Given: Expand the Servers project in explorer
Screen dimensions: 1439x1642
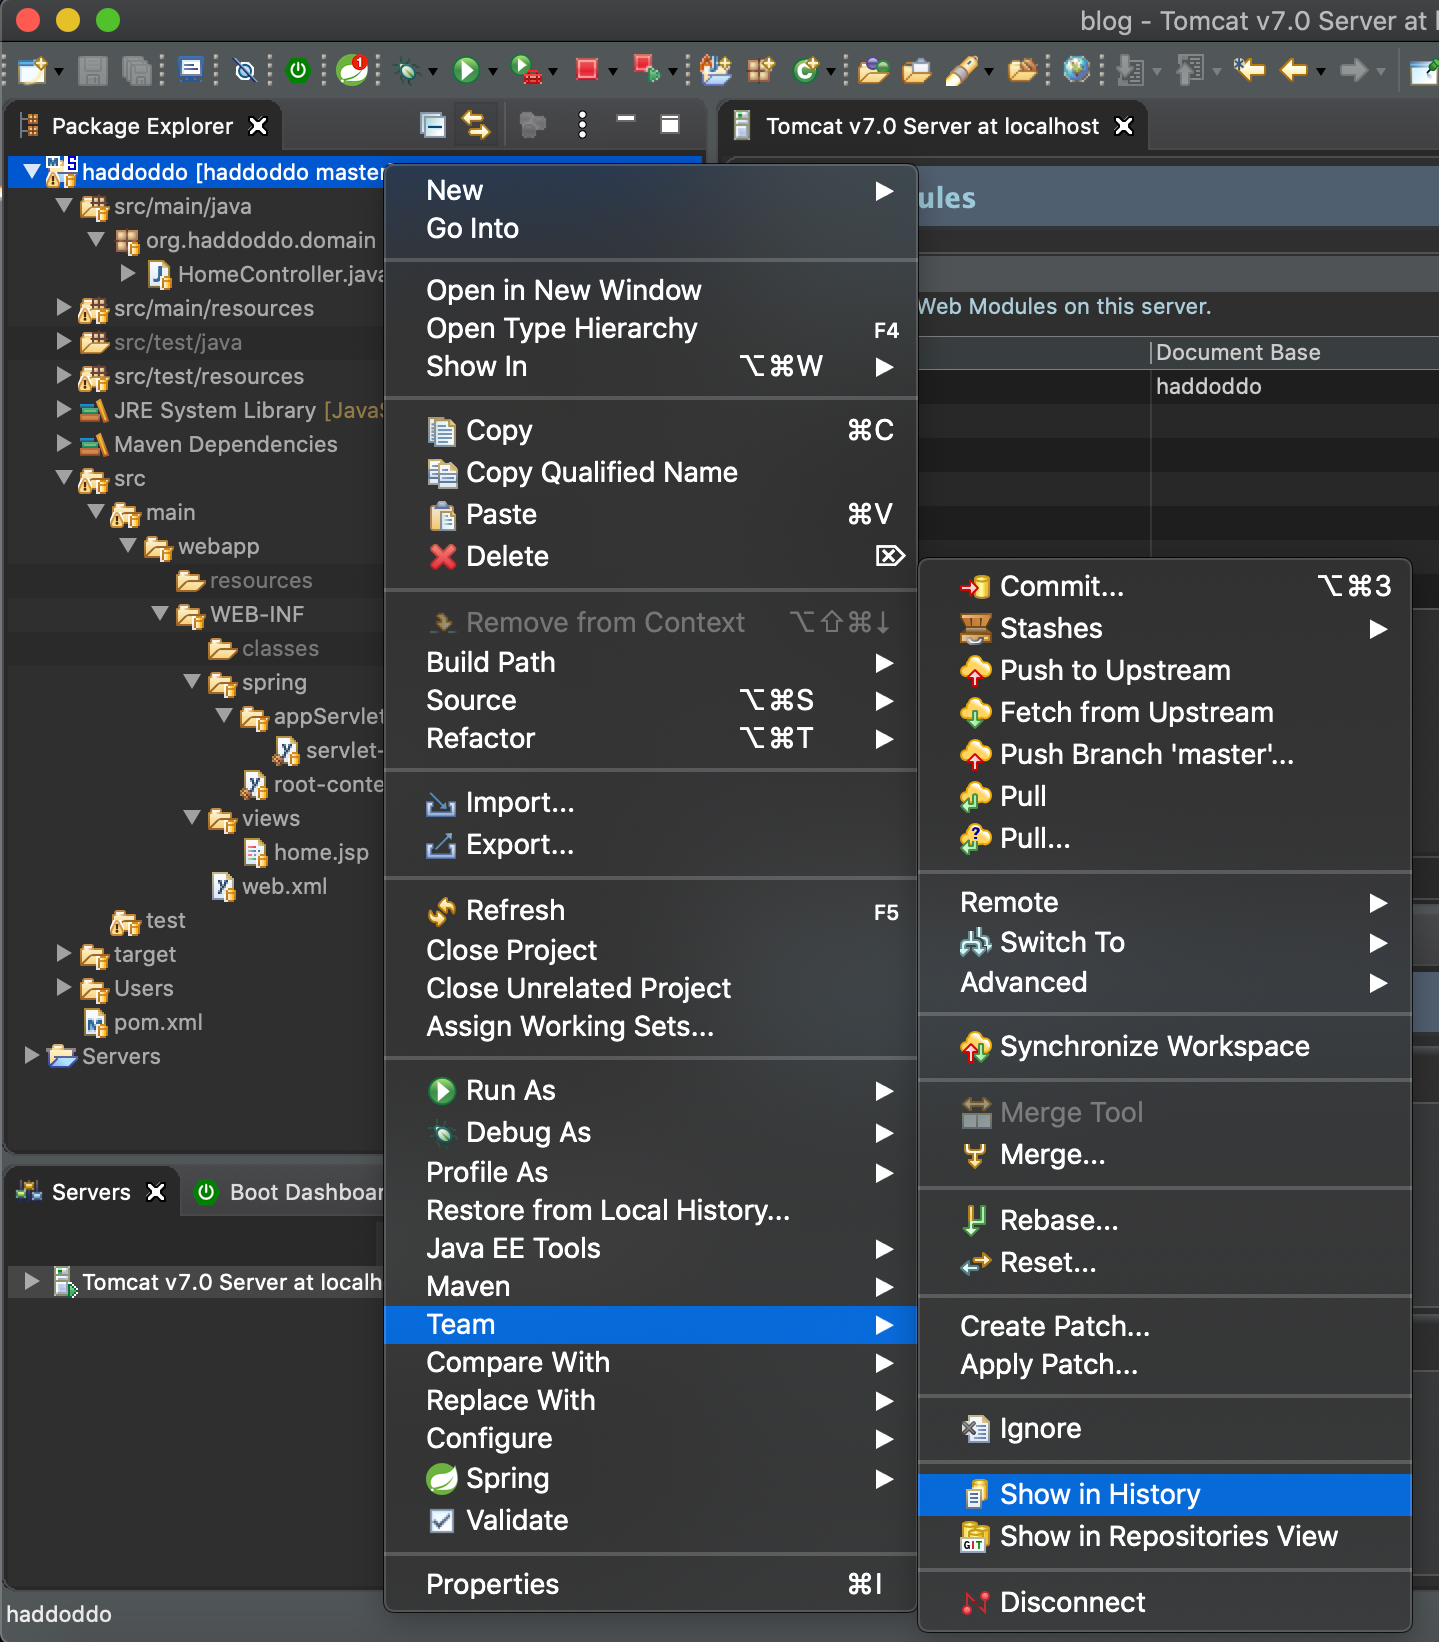Looking at the screenshot, I should [x=31, y=1056].
